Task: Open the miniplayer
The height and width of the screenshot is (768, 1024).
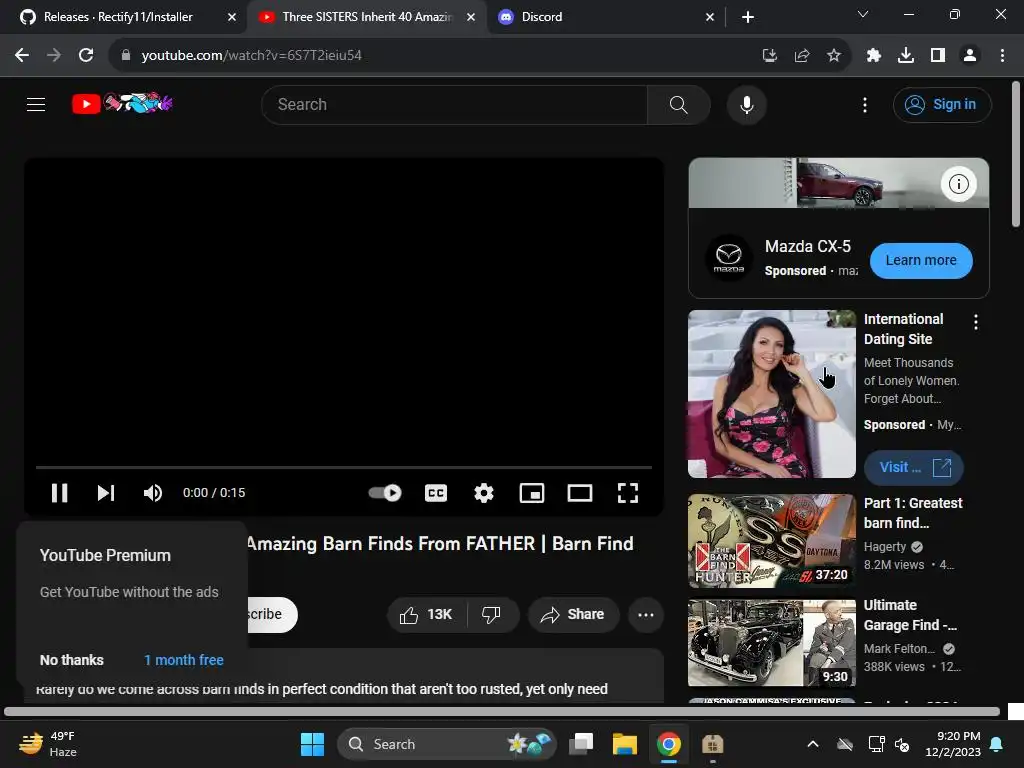Action: 532,493
